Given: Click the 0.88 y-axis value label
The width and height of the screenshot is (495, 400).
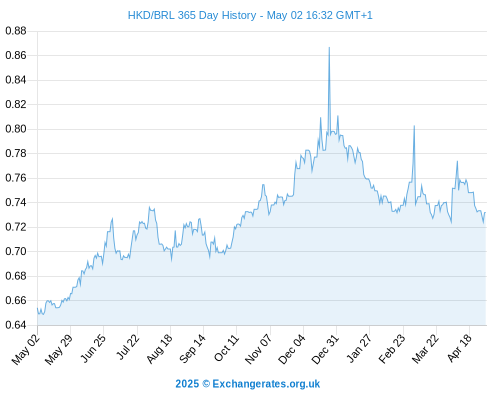Looking at the screenshot, I should (16, 31).
